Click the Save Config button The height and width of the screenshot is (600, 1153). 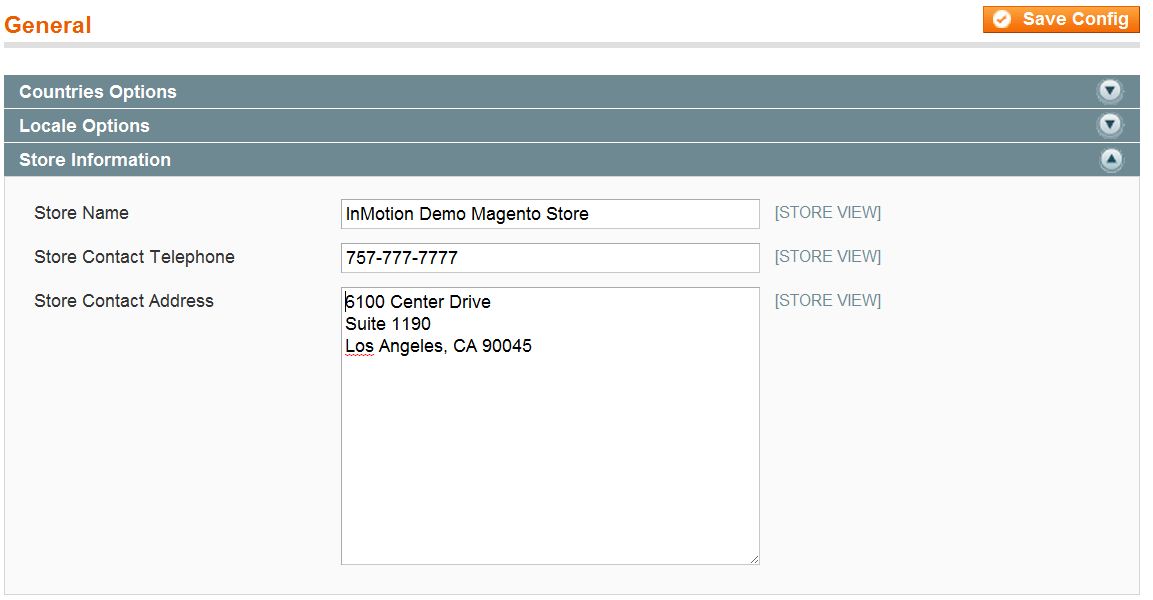click(1061, 19)
